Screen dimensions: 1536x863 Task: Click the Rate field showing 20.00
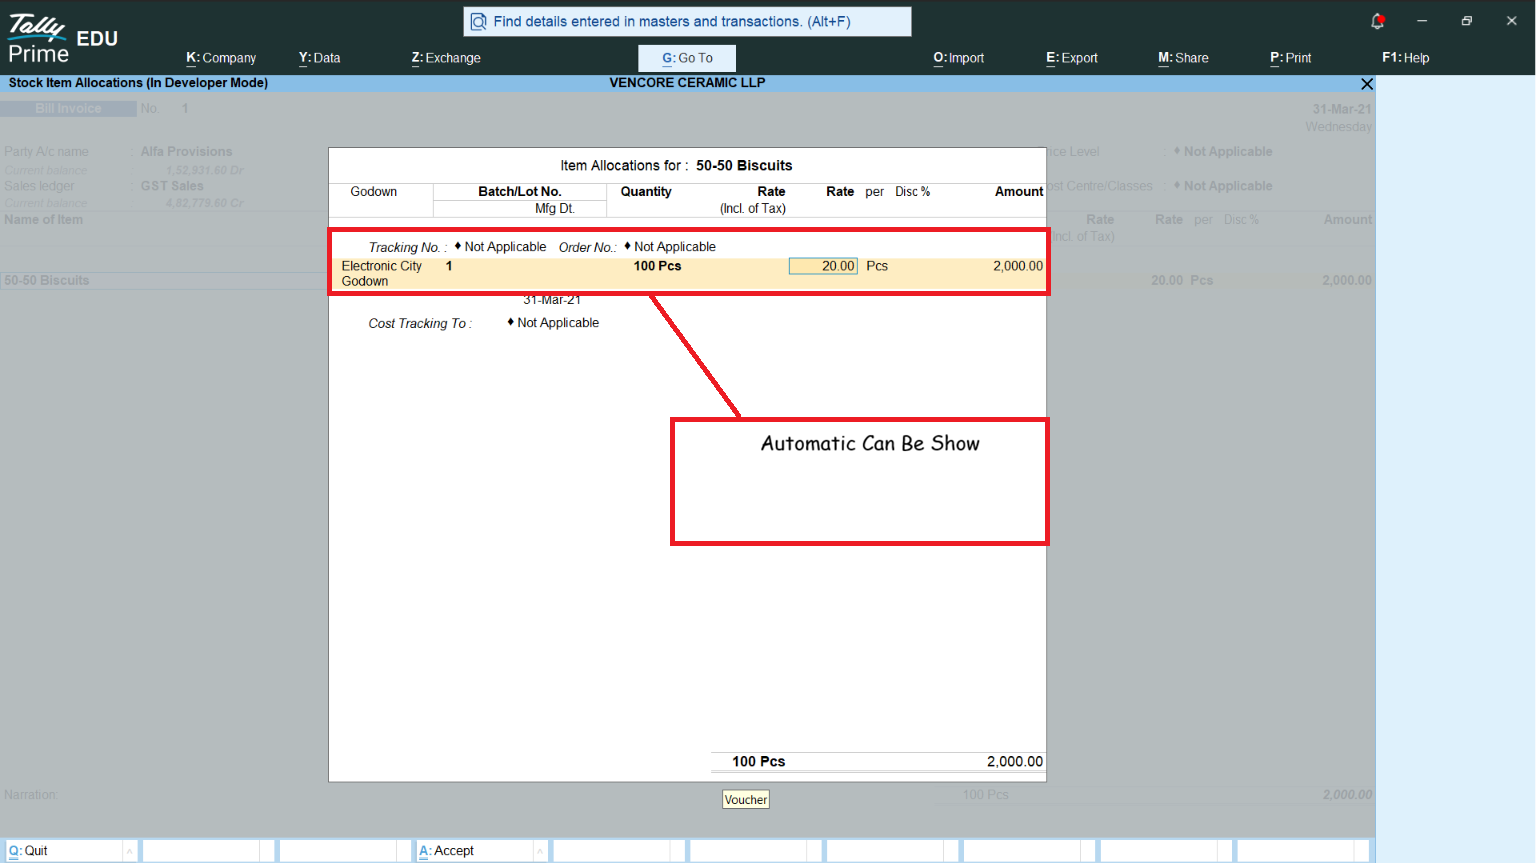[823, 266]
